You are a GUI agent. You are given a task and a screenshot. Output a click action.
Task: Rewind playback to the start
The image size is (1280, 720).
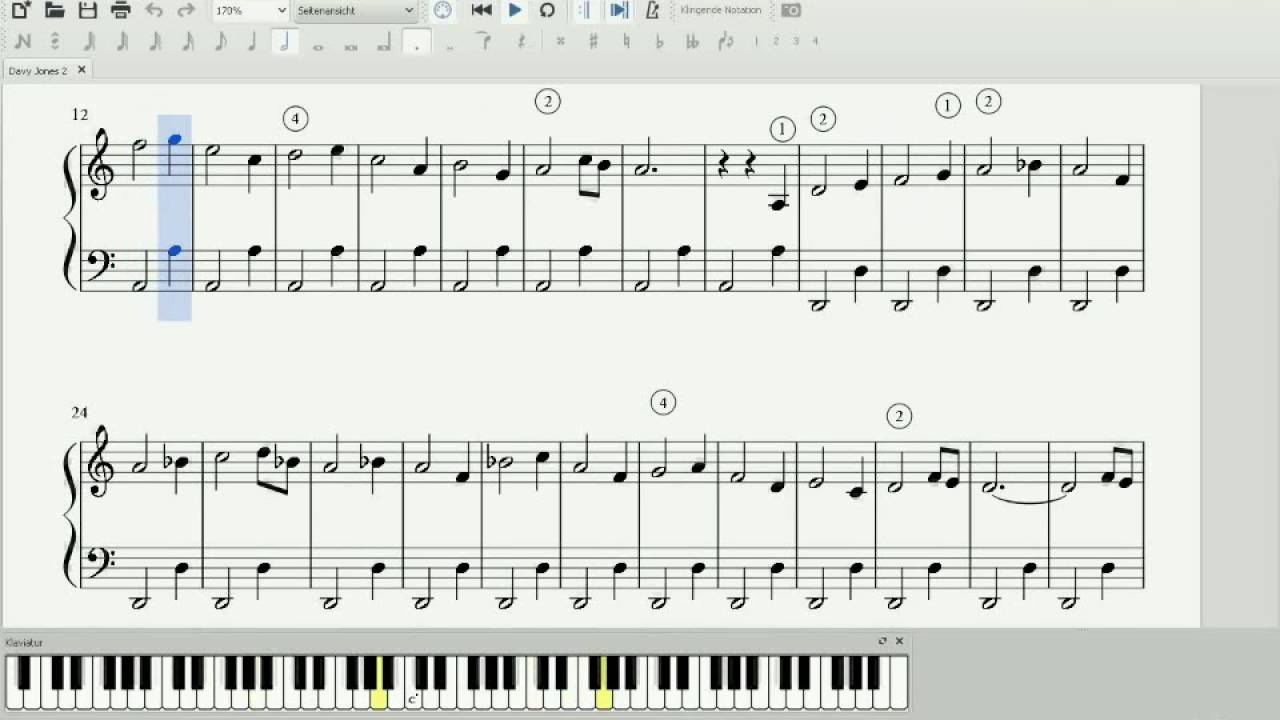pyautogui.click(x=481, y=10)
